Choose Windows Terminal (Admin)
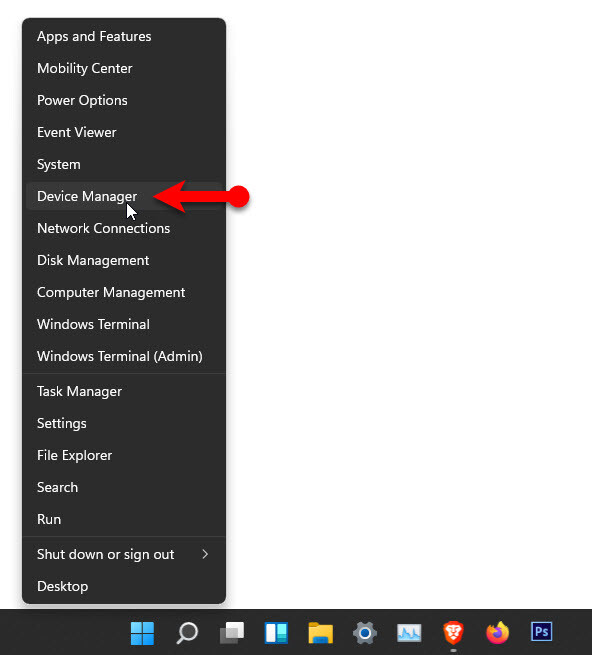Image resolution: width=592 pixels, height=655 pixels. click(x=124, y=356)
